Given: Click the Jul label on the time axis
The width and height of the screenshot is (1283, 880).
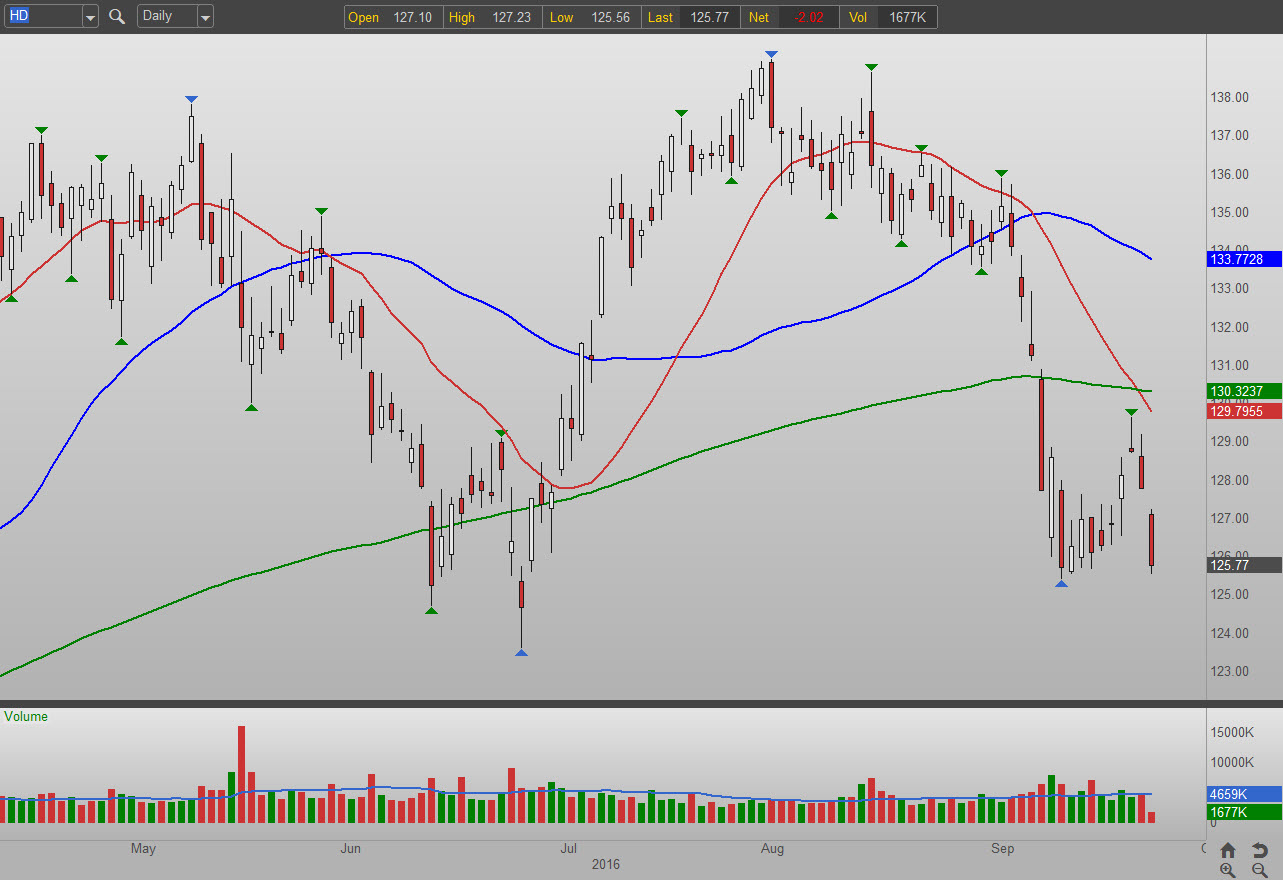Looking at the screenshot, I should [568, 849].
